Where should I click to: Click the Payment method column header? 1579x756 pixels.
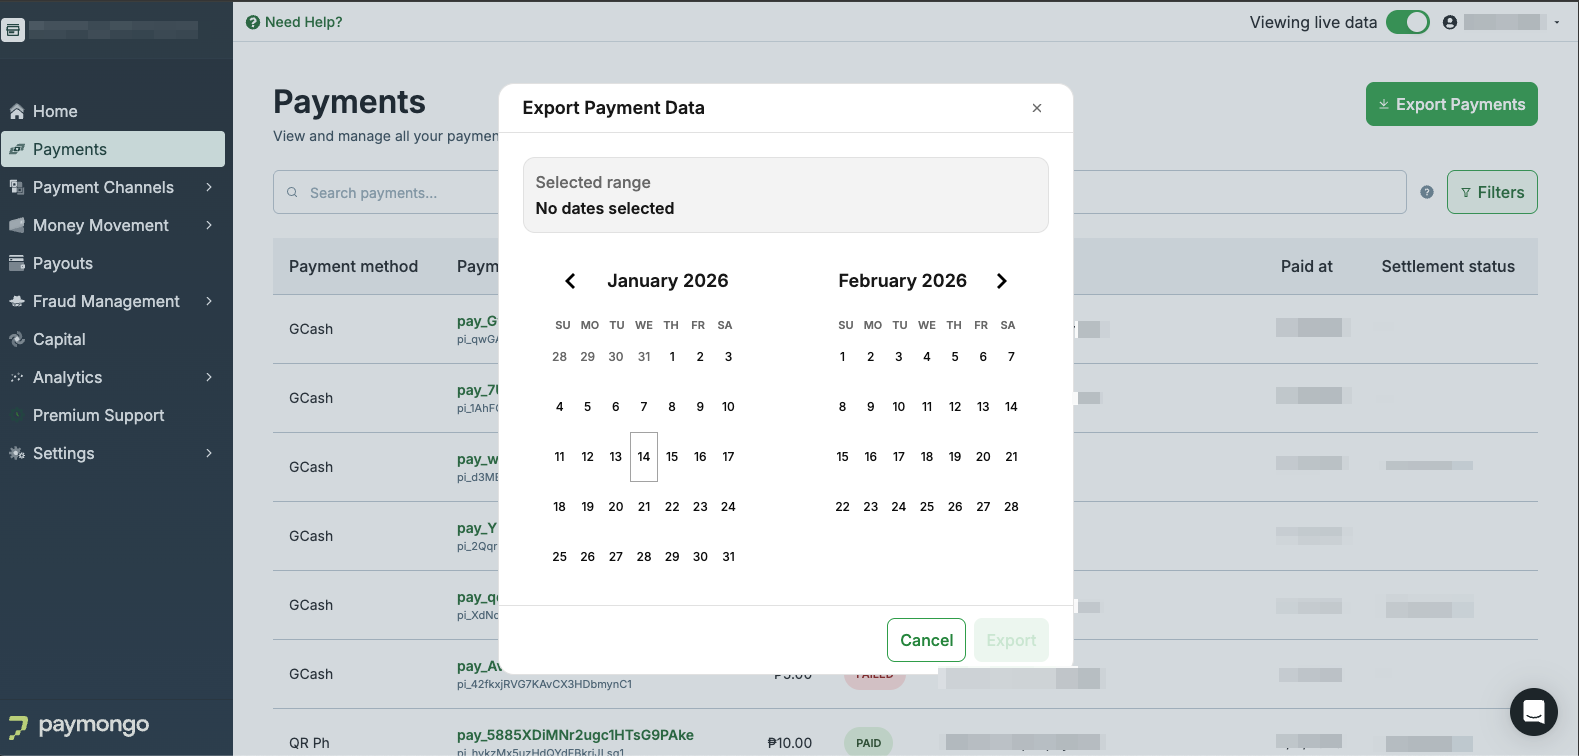[353, 266]
